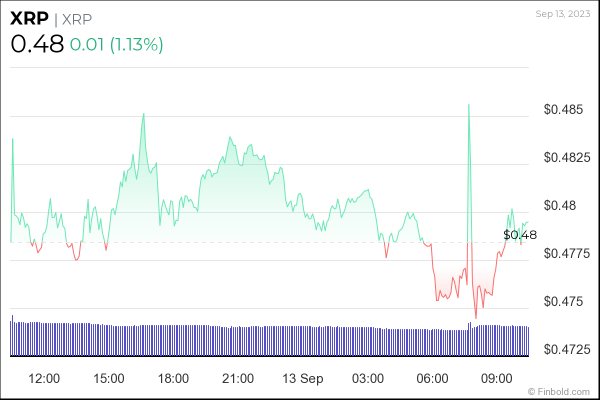Select the 13 Sep date axis label
The height and width of the screenshot is (400, 600).
pos(302,378)
